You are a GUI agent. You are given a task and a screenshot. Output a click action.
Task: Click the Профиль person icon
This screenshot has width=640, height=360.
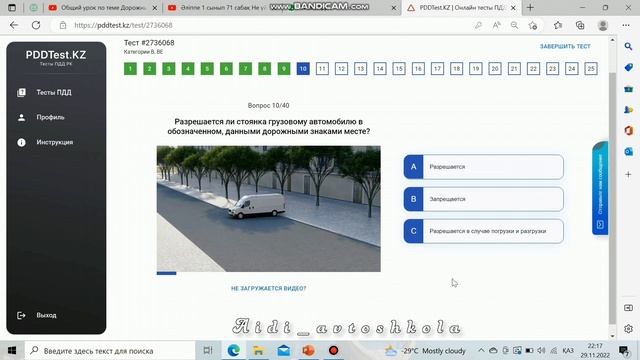pos(21,118)
